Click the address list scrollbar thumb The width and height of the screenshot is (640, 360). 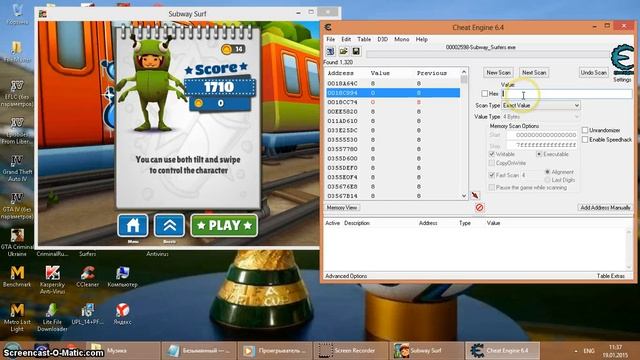click(464, 79)
